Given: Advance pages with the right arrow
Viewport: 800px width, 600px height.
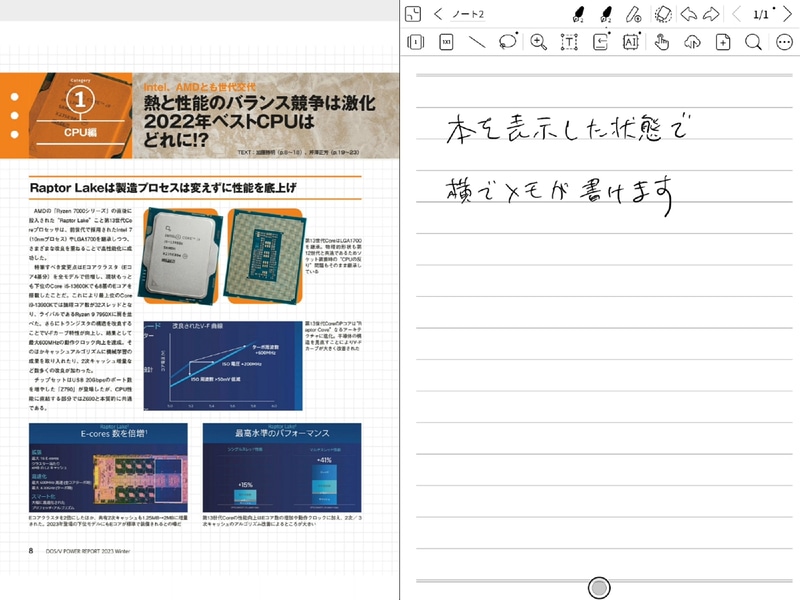Looking at the screenshot, I should [786, 14].
